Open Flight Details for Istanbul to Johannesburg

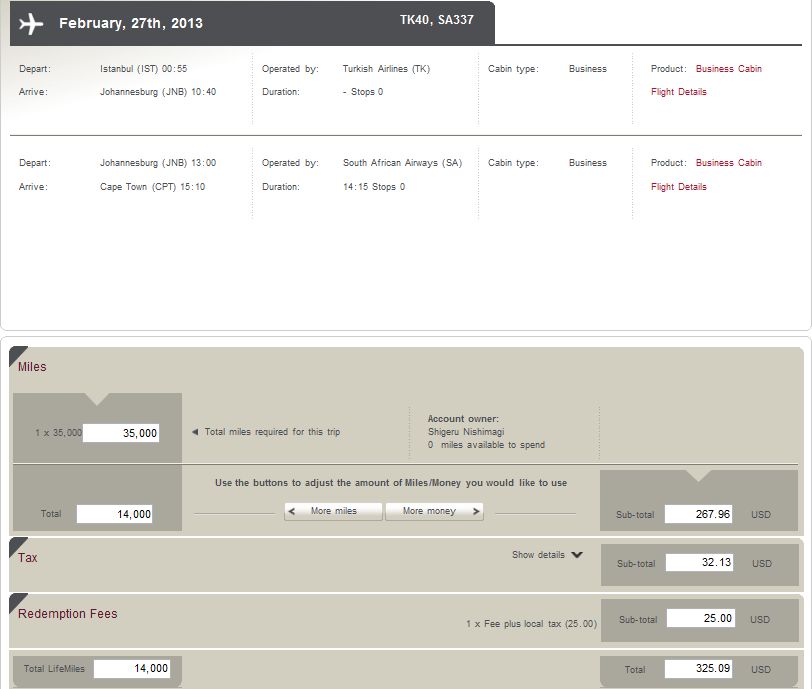(678, 92)
